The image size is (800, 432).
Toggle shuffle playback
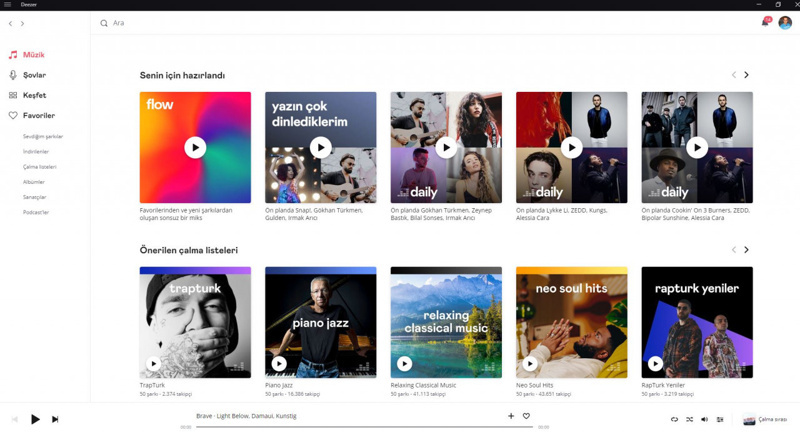coord(689,420)
